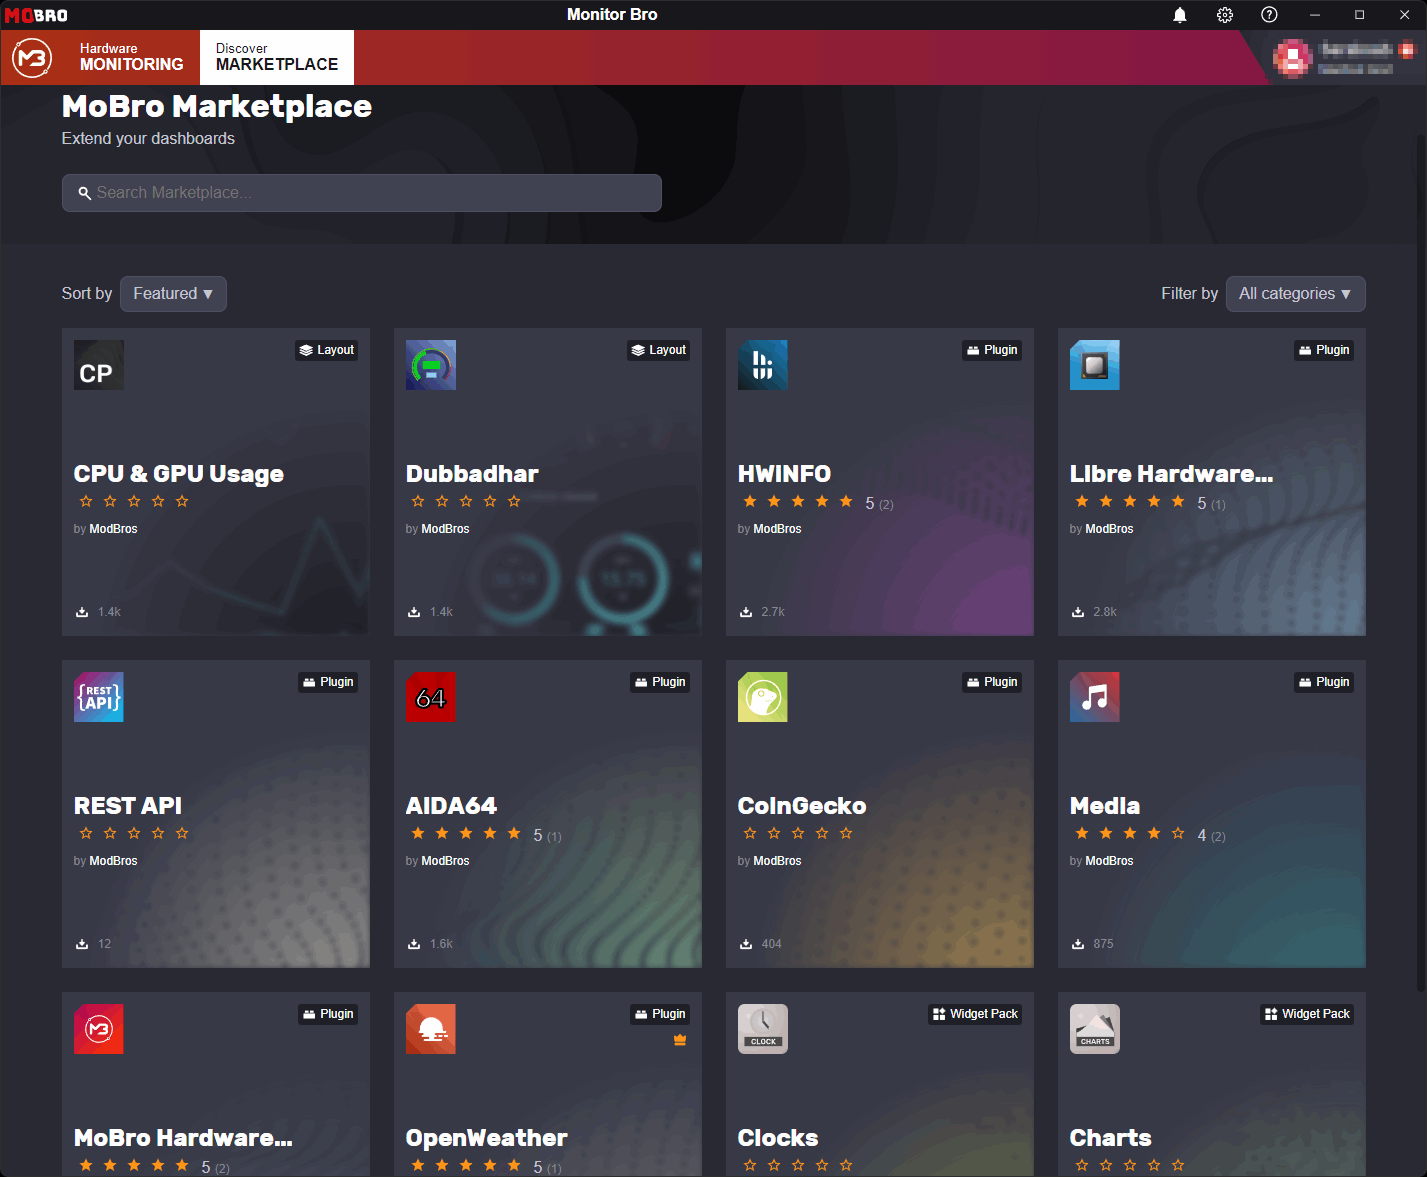Image resolution: width=1427 pixels, height=1177 pixels.
Task: Click the user profile avatar
Action: (1292, 58)
